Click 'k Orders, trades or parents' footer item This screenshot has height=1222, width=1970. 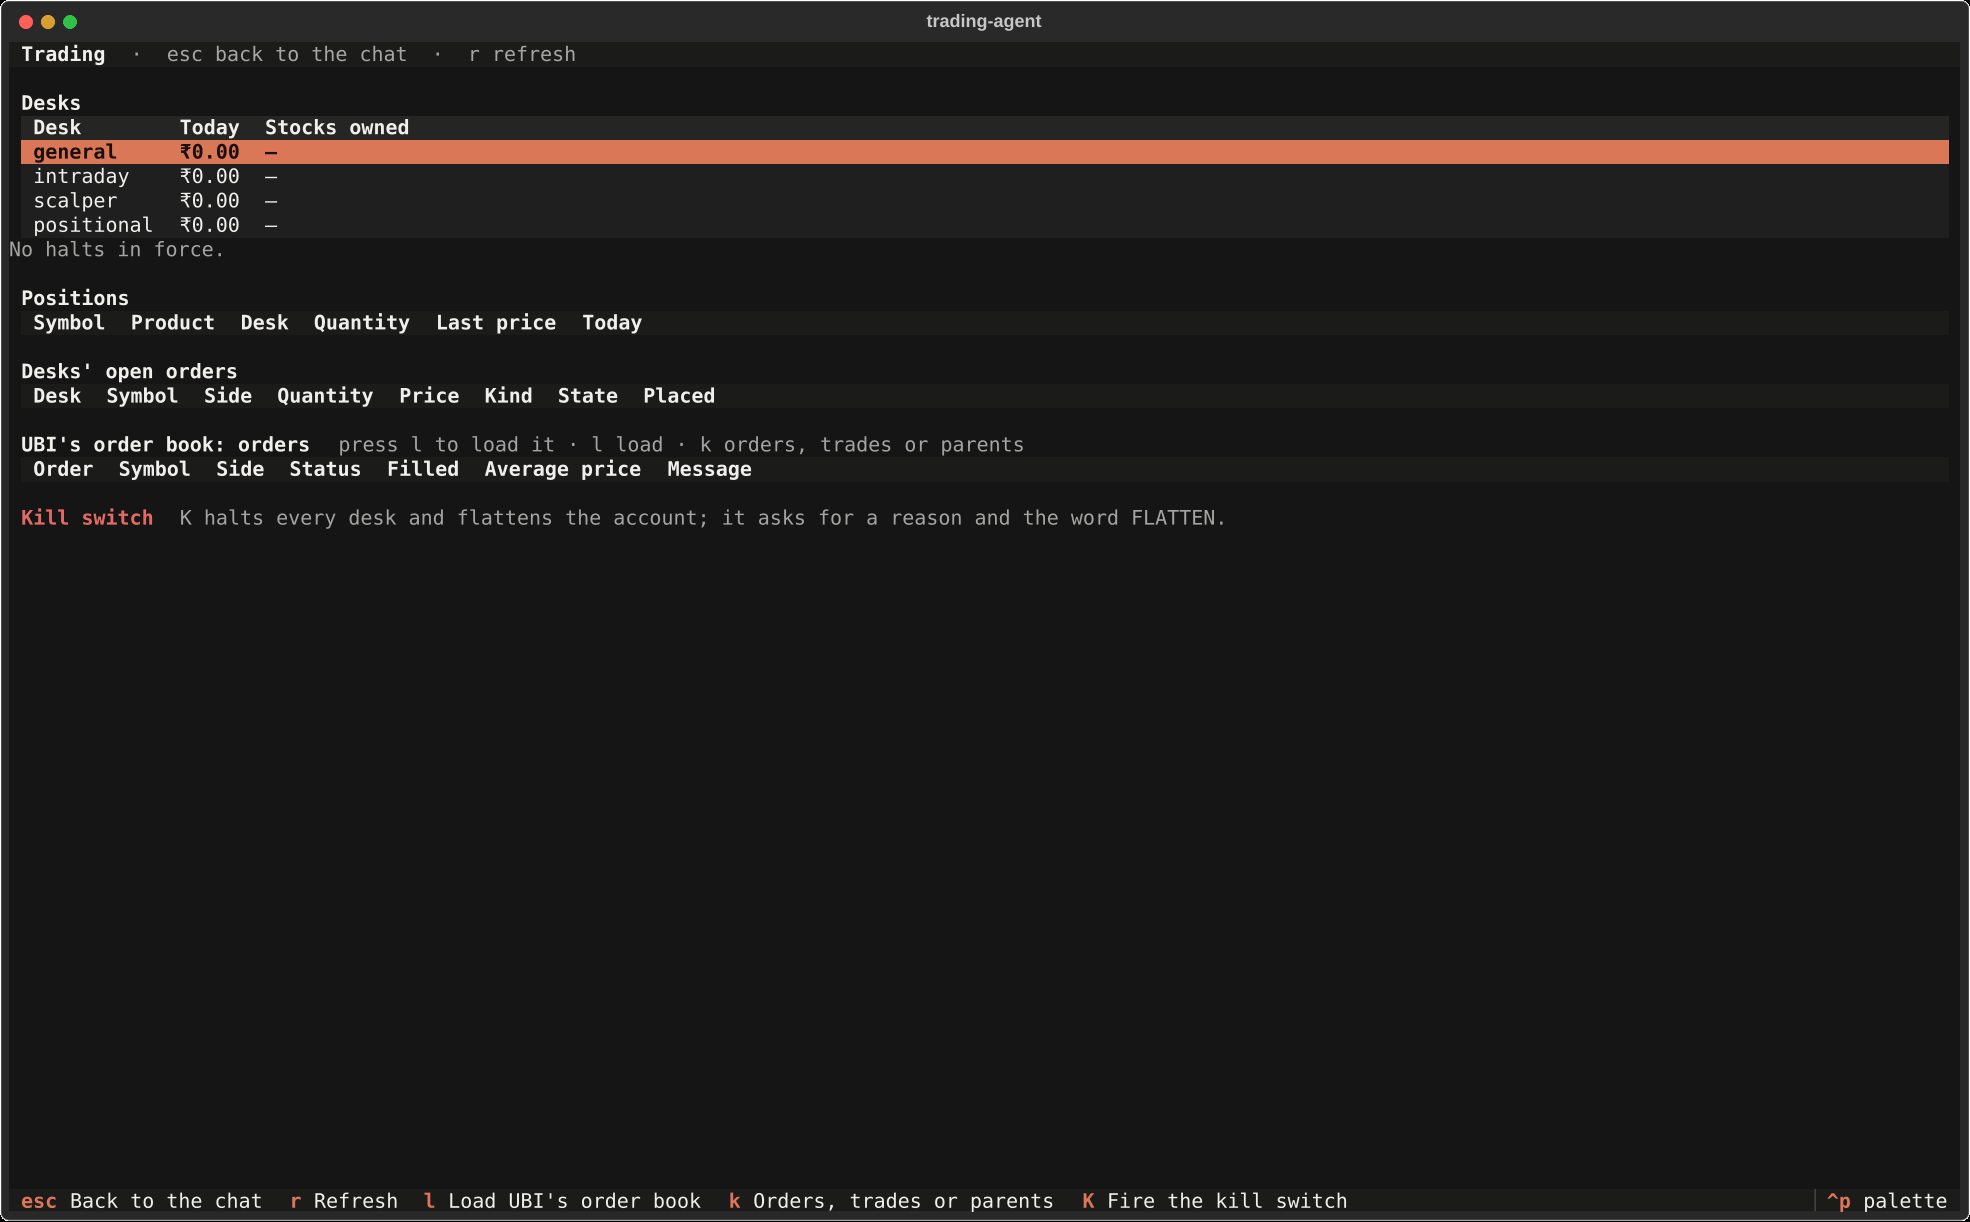(891, 1201)
